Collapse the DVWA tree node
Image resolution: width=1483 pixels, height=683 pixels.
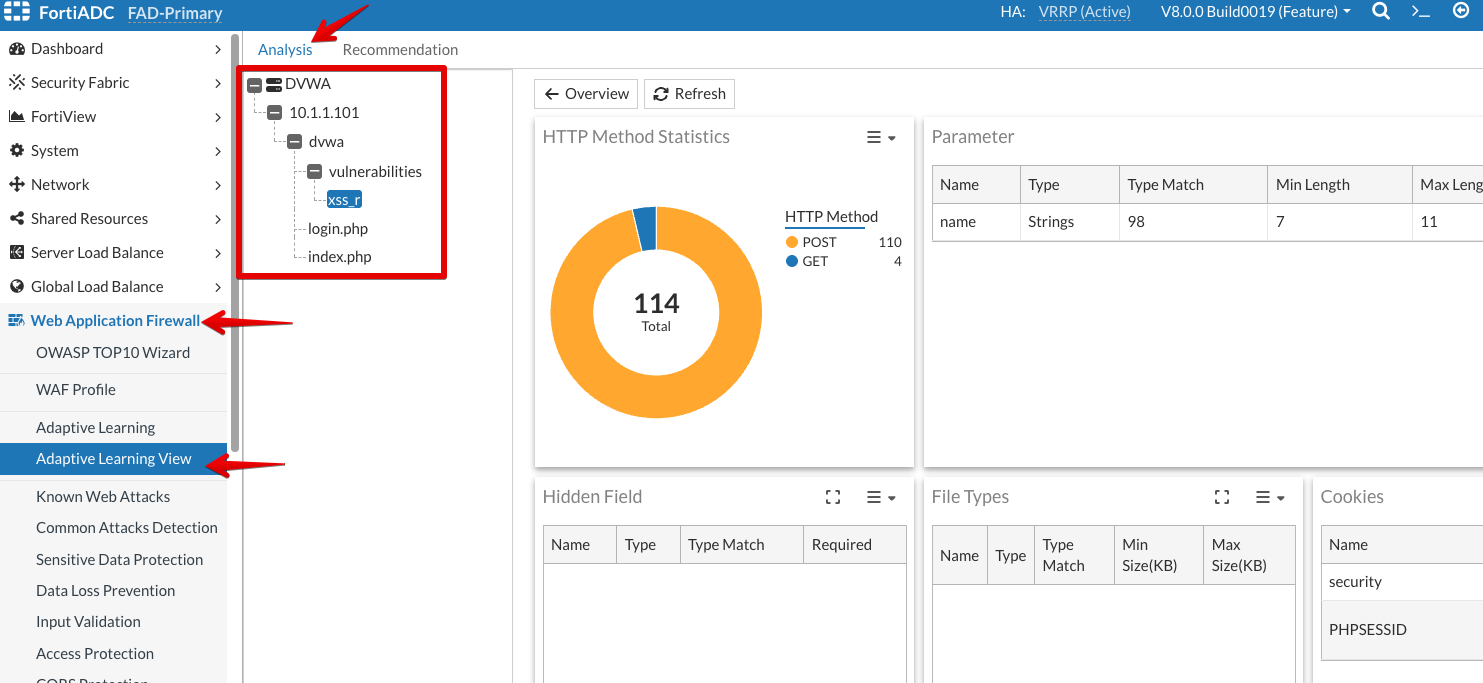pos(254,85)
